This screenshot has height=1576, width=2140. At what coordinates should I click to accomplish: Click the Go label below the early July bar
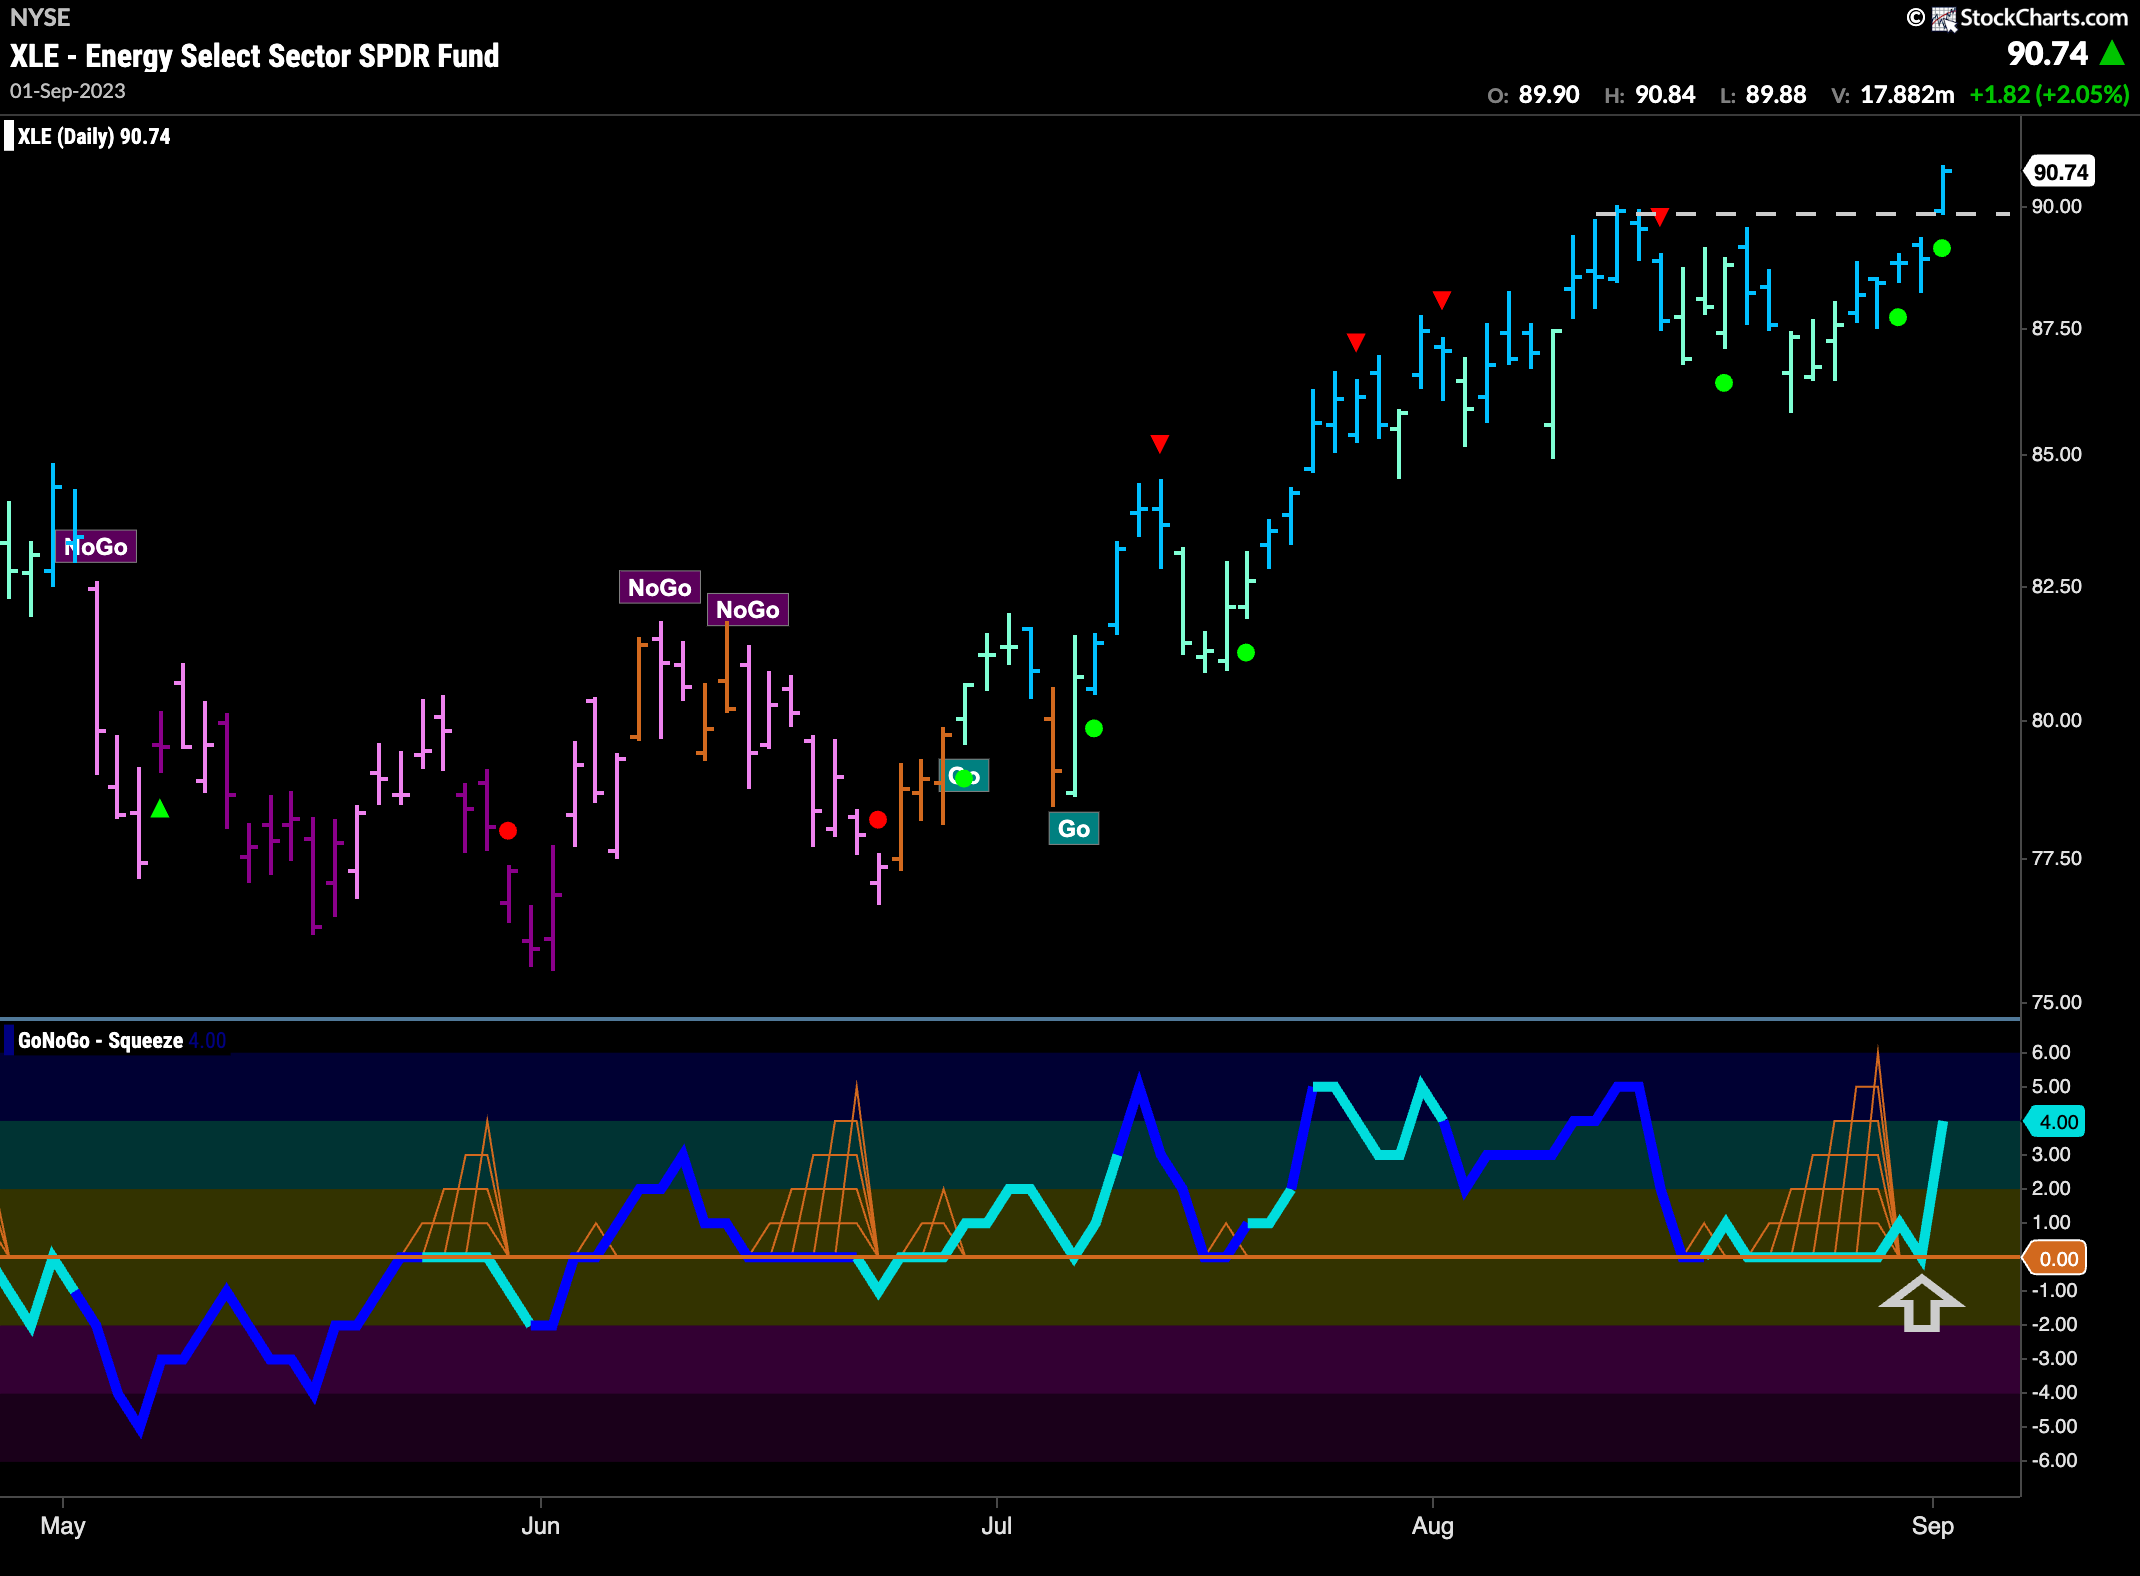pyautogui.click(x=1074, y=828)
